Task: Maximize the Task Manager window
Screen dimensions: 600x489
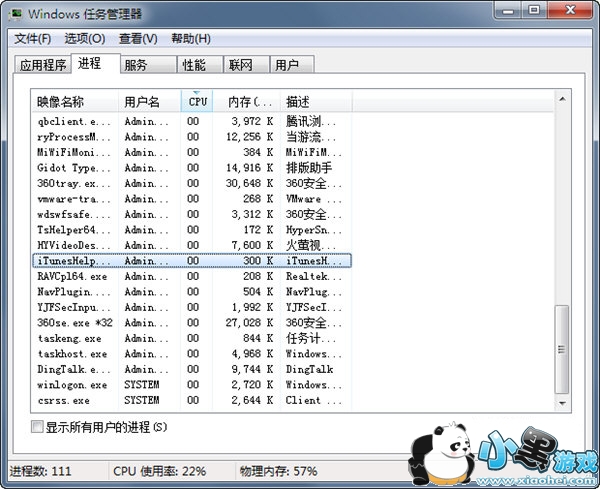Action: pos(534,10)
